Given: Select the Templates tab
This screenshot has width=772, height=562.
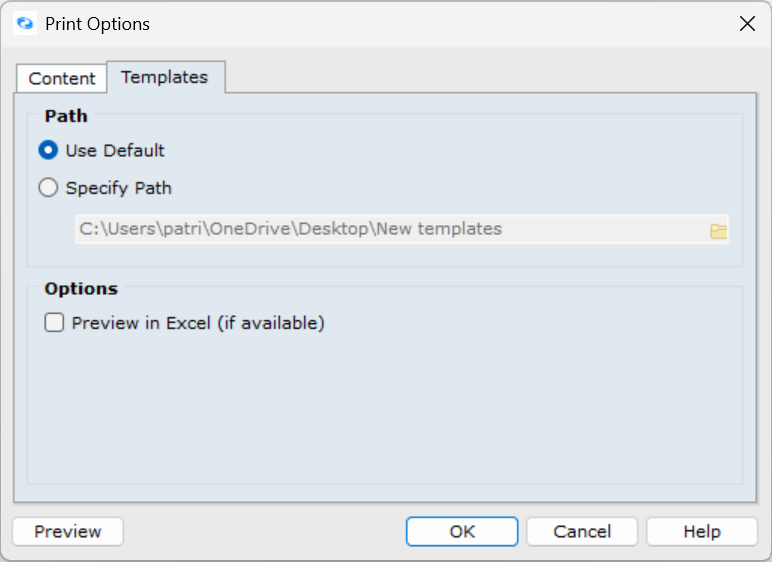Looking at the screenshot, I should click(165, 77).
